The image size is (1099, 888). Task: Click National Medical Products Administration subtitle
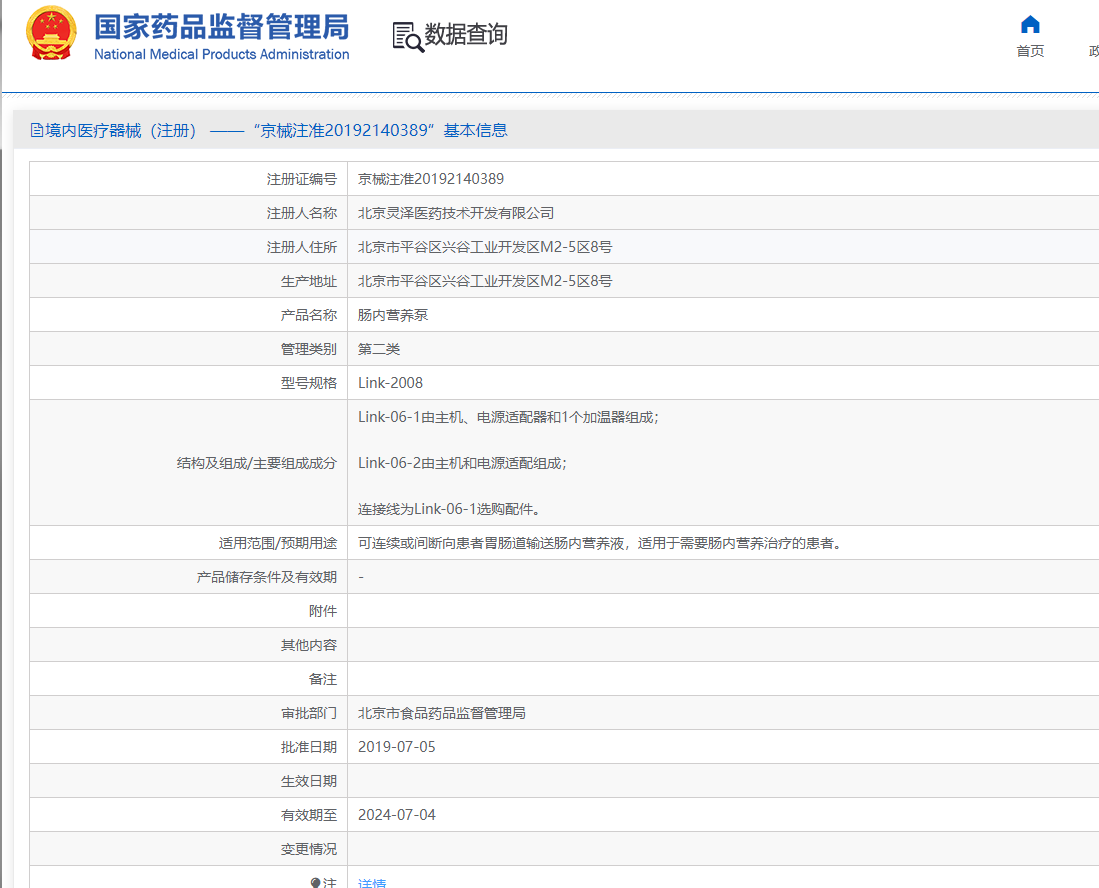click(x=221, y=54)
